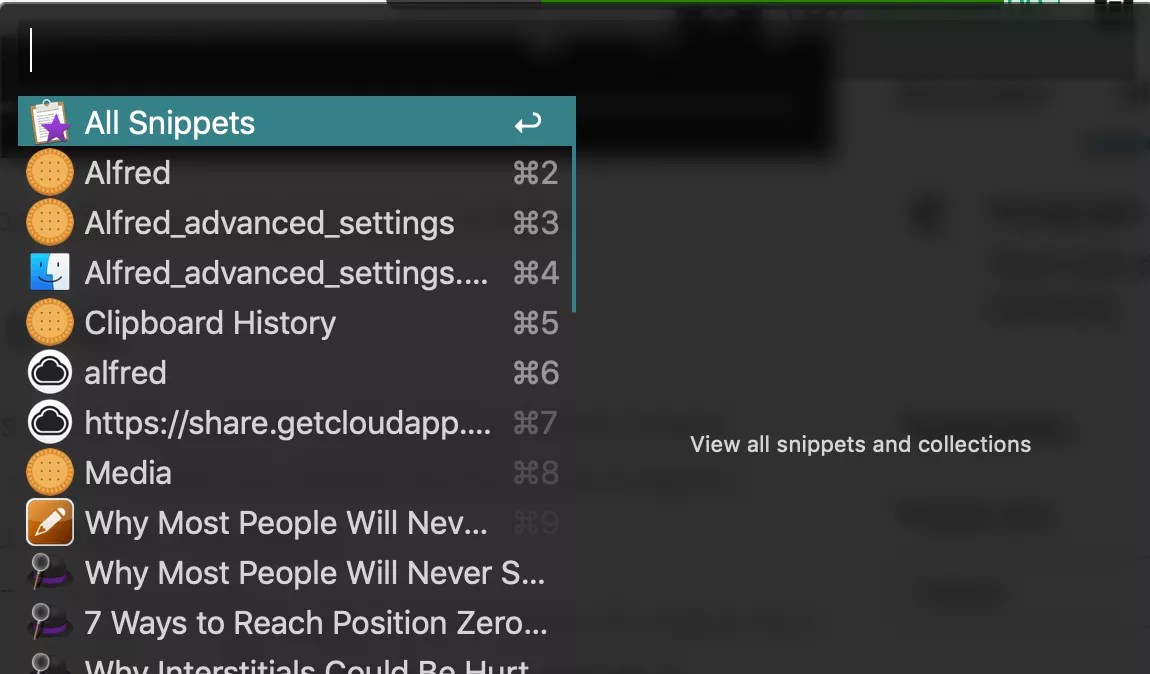Click the Alfred search input field
This screenshot has width=1150, height=674.
pos(425,50)
